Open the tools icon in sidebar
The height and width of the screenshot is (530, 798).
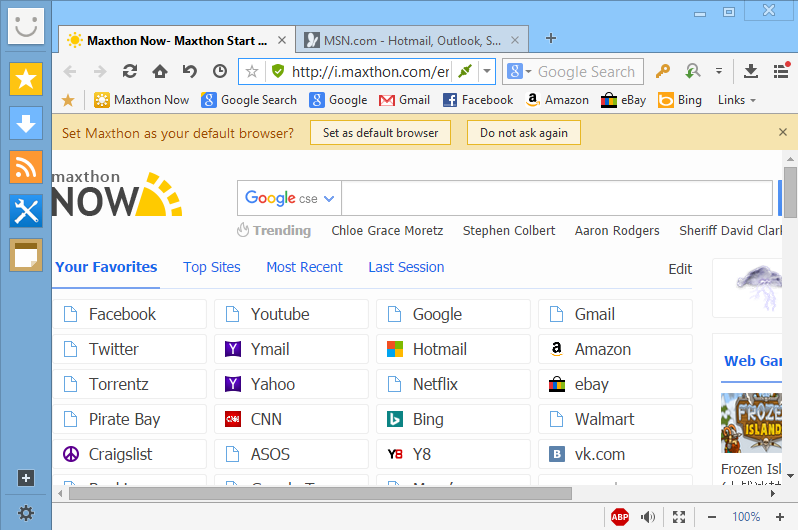26,211
